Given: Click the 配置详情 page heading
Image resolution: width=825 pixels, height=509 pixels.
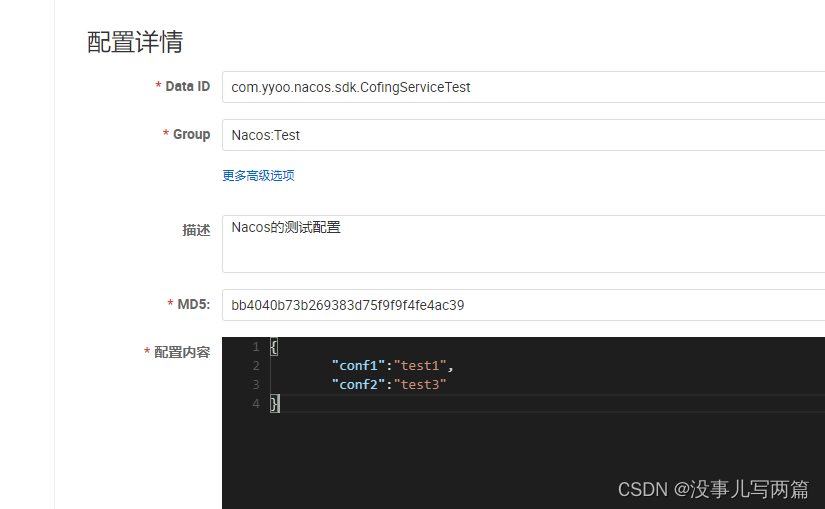Looking at the screenshot, I should click(135, 42).
